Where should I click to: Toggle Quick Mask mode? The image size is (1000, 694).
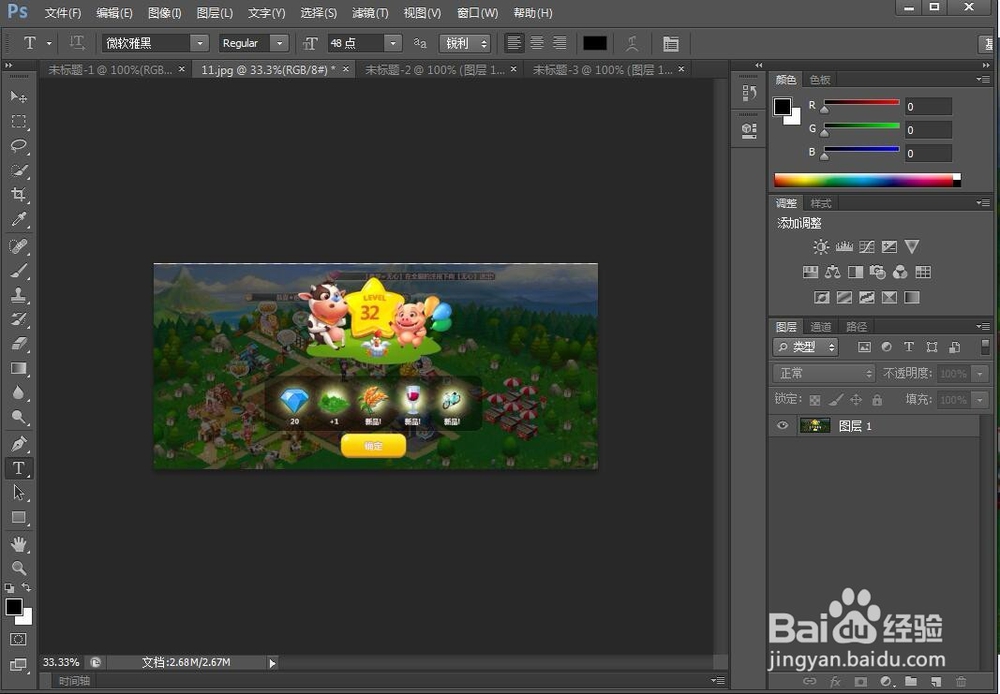pos(18,639)
